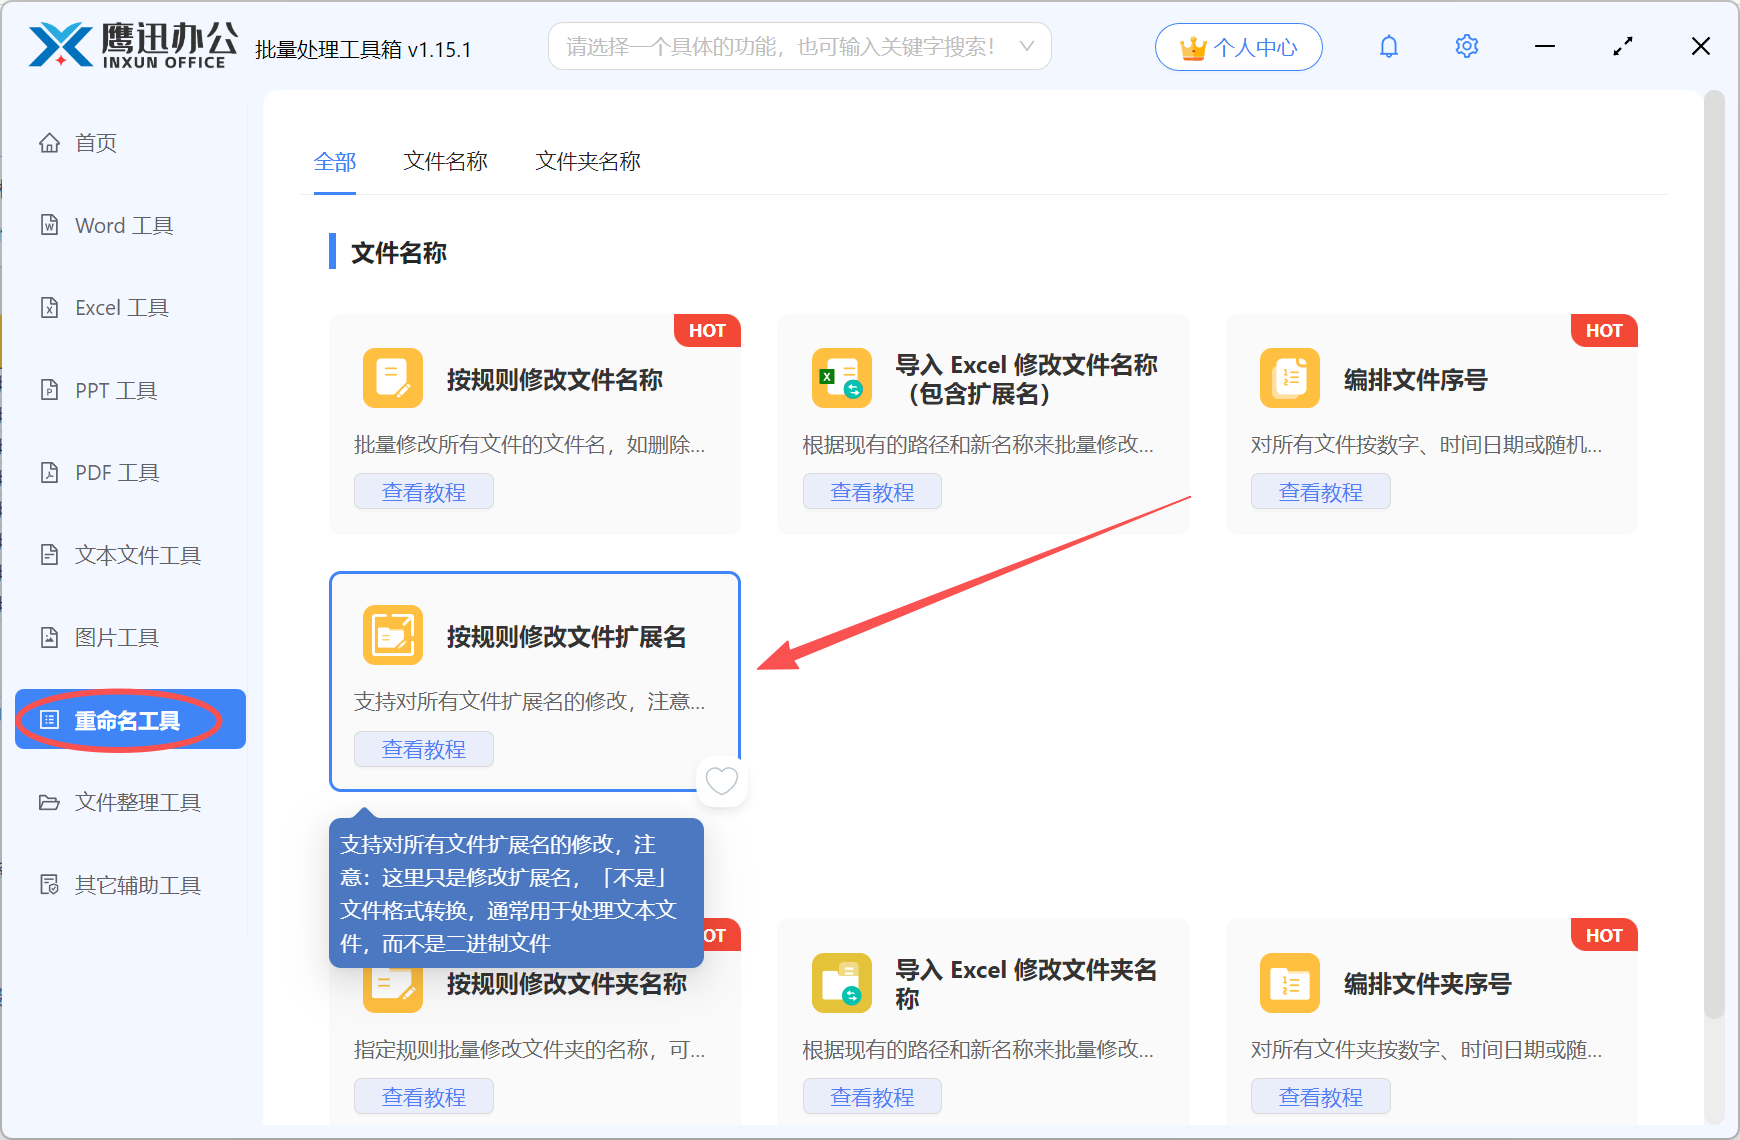The height and width of the screenshot is (1140, 1740).
Task: Click the Excel 工具 sidebar icon
Action: click(49, 307)
